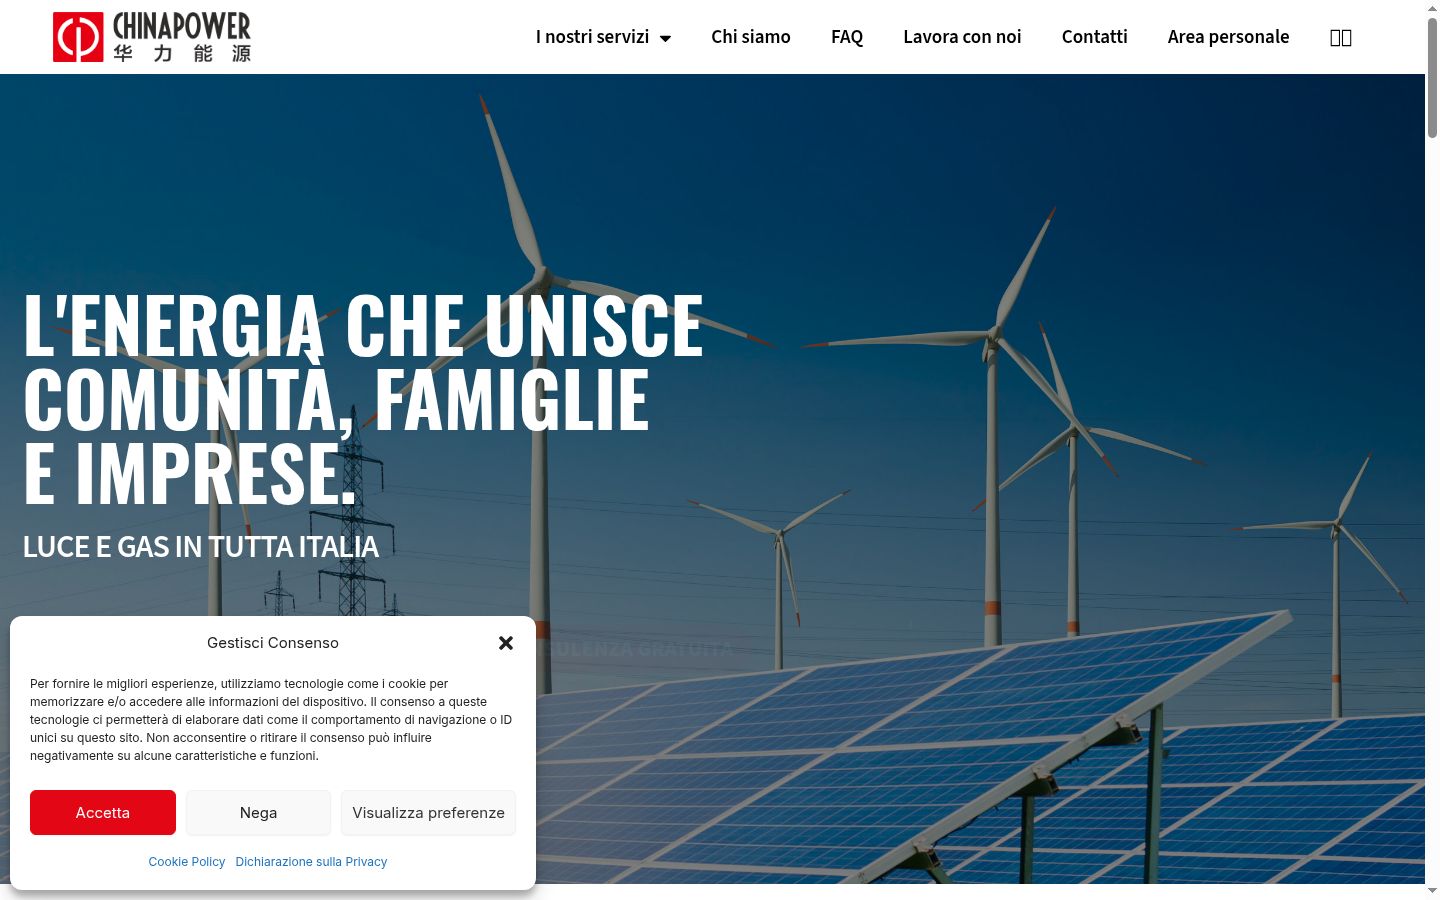The height and width of the screenshot is (900, 1440).
Task: Go to the FAQ page
Action: tap(847, 37)
